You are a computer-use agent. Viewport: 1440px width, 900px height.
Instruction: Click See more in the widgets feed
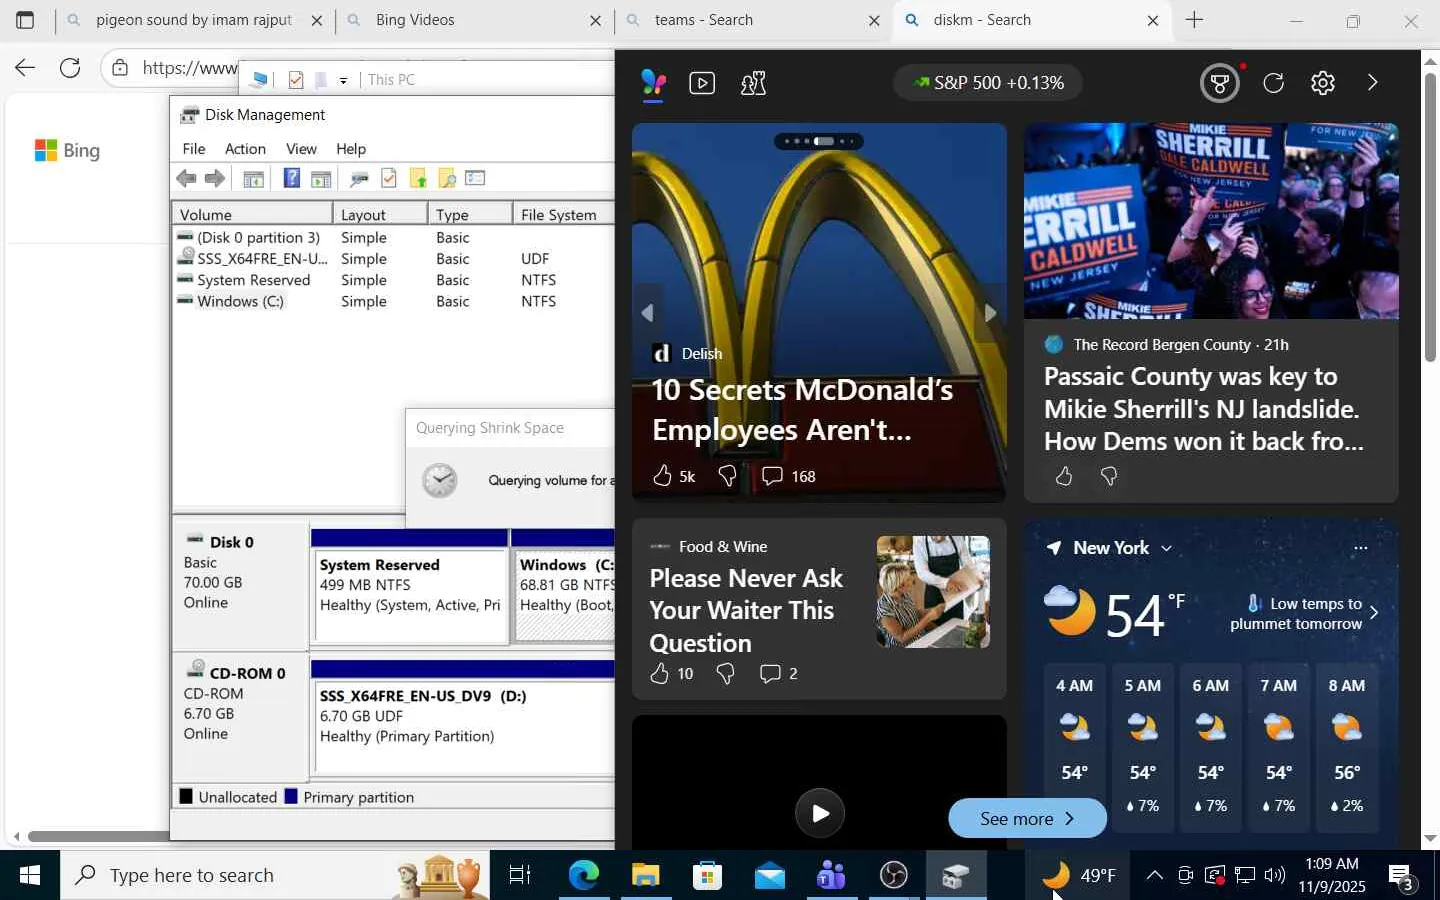point(1027,819)
